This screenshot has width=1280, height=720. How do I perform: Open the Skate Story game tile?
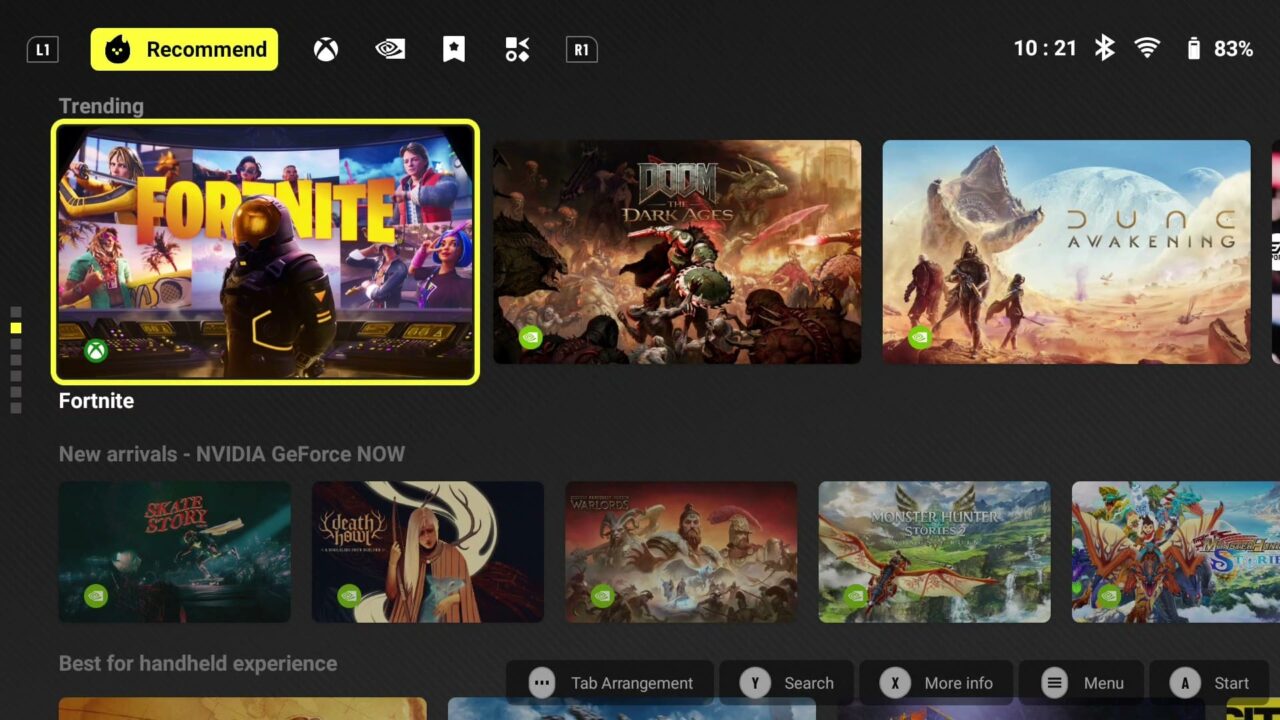pos(175,552)
